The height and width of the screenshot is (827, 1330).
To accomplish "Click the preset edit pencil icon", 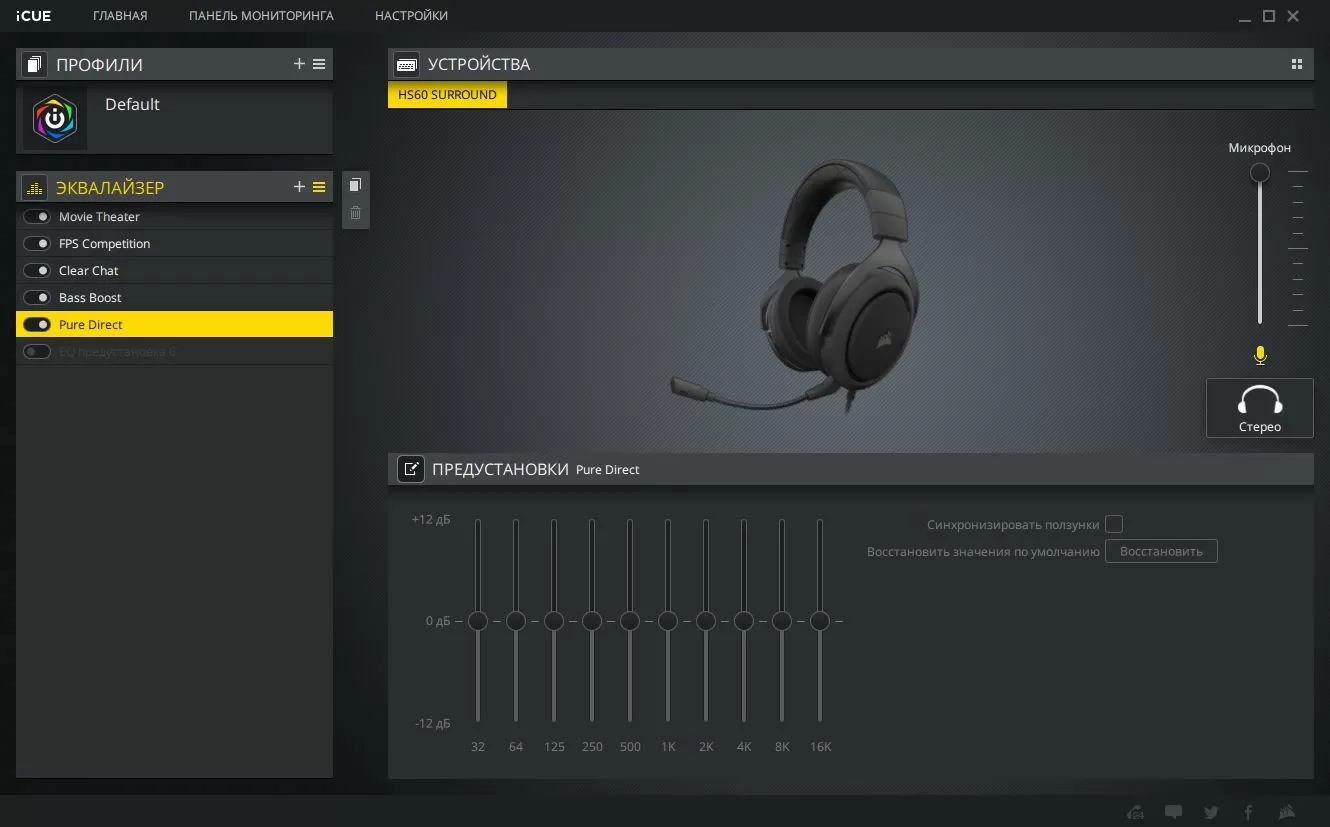I will [411, 469].
